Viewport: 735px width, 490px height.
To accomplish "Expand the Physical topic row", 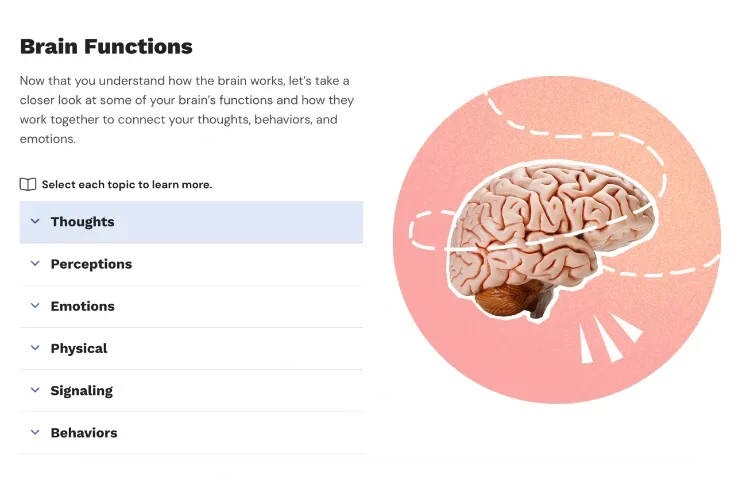I will pos(191,348).
